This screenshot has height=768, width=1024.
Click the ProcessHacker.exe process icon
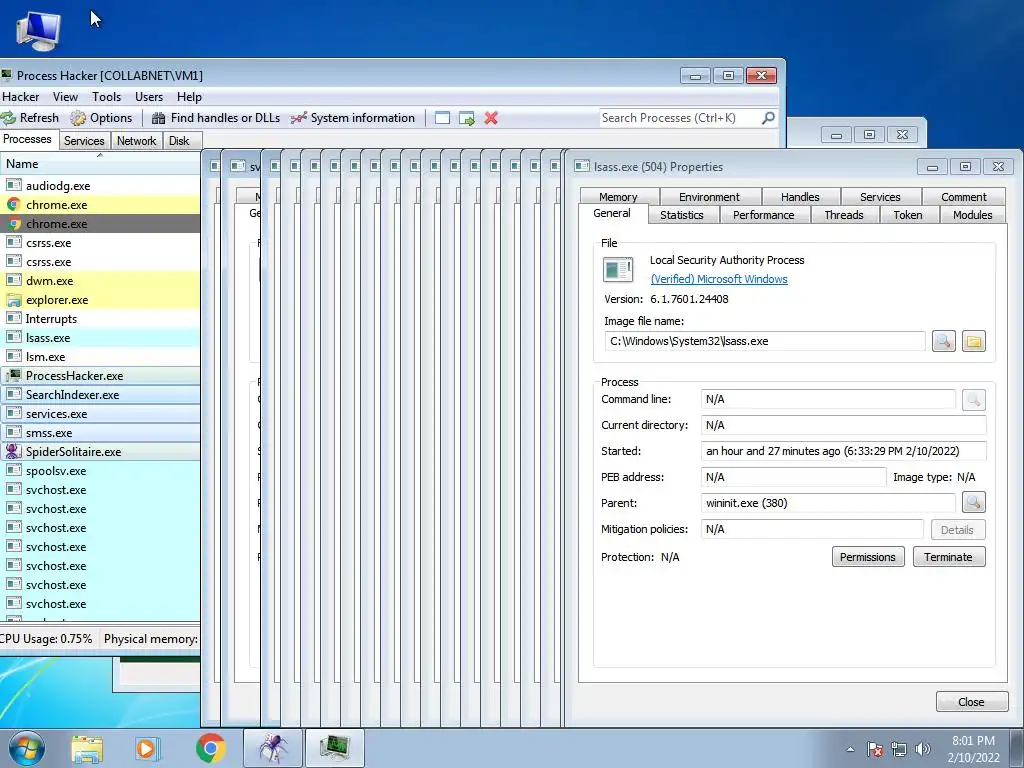pos(13,376)
